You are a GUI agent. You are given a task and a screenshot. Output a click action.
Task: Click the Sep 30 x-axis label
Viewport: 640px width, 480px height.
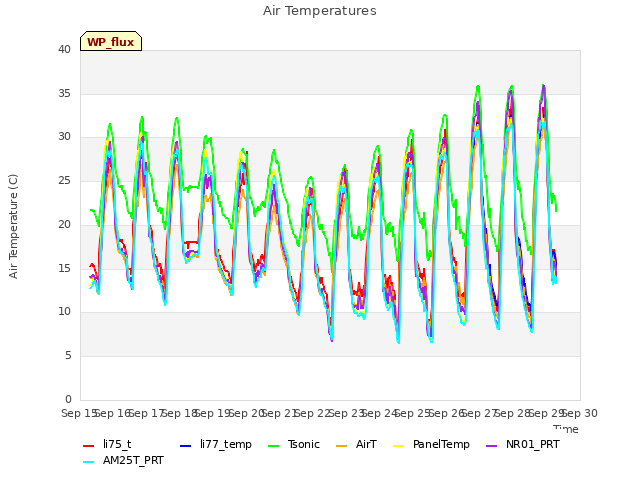[x=580, y=413]
